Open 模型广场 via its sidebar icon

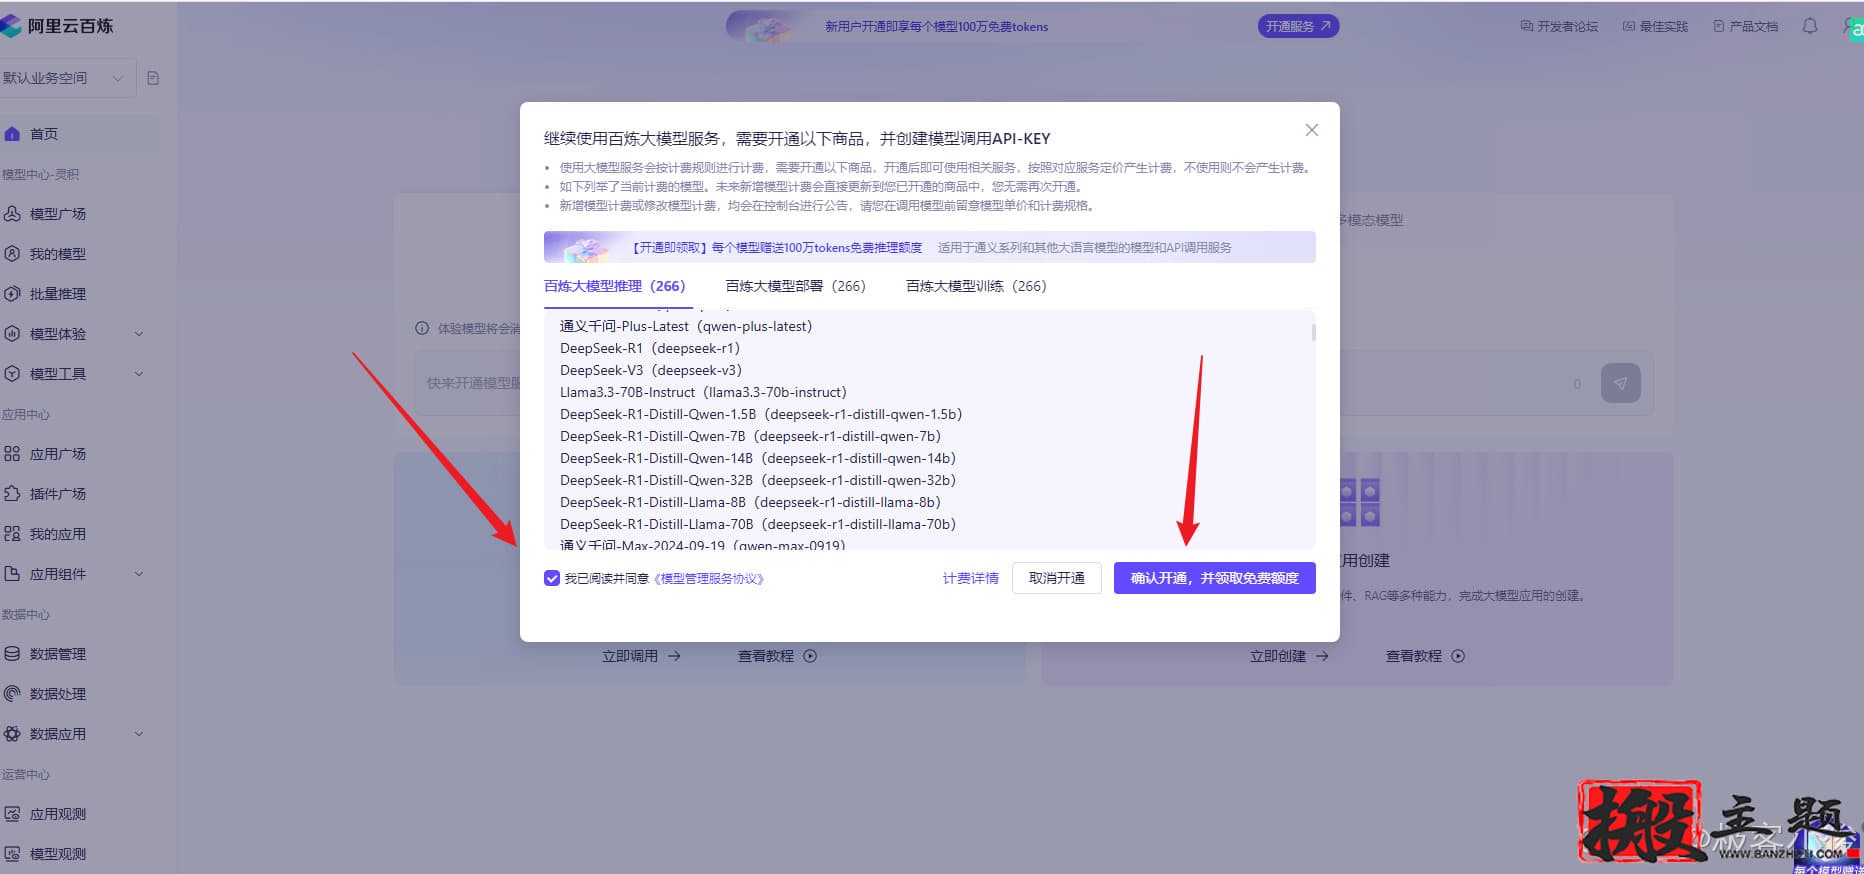click(12, 214)
